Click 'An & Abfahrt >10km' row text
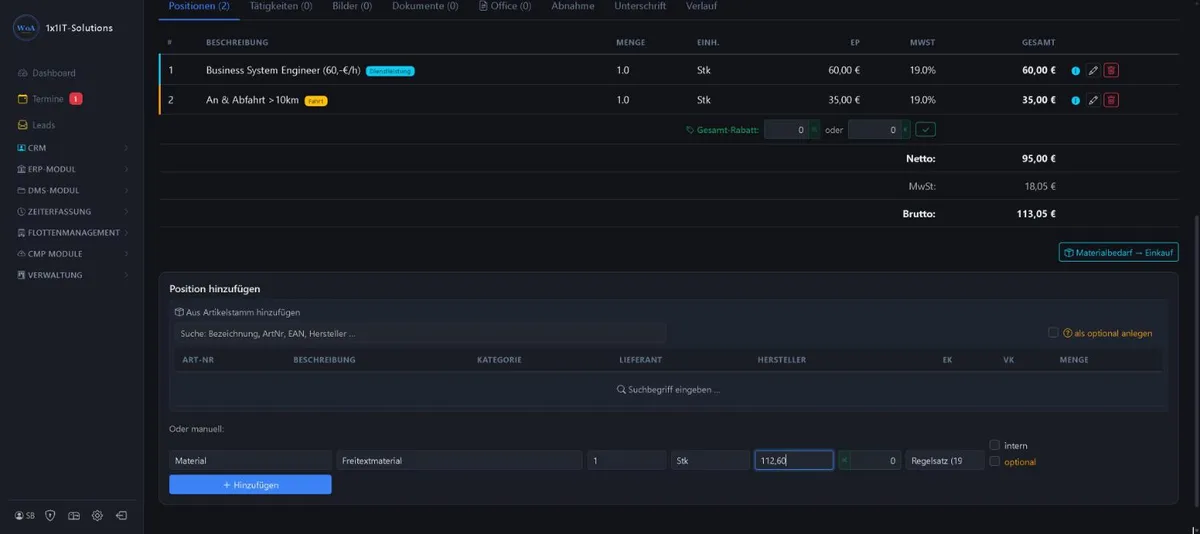Screen dimensions: 1200x534 pyautogui.click(x=252, y=100)
